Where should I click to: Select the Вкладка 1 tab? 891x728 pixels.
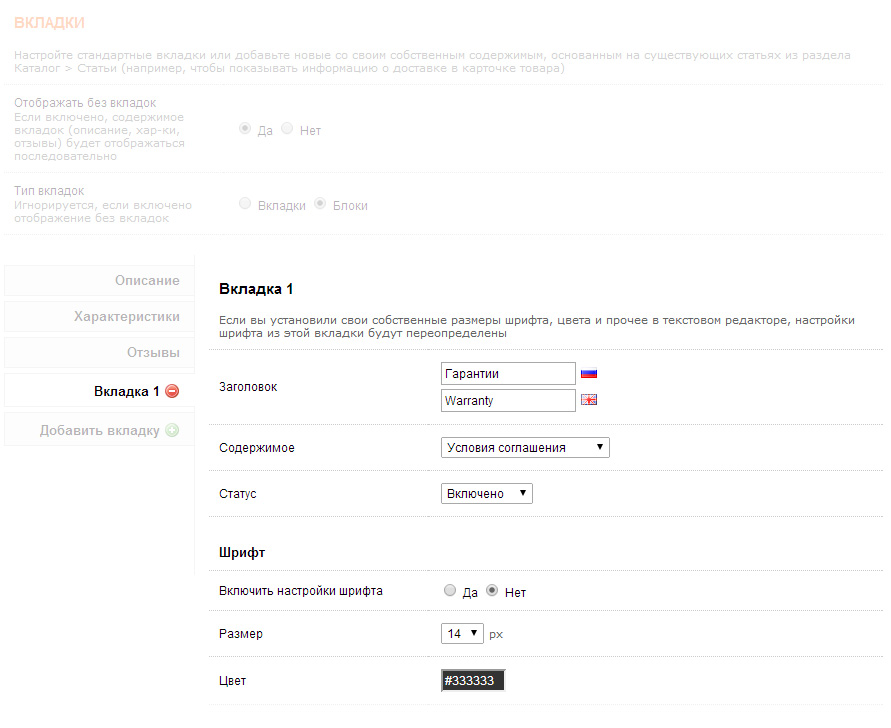[126, 391]
